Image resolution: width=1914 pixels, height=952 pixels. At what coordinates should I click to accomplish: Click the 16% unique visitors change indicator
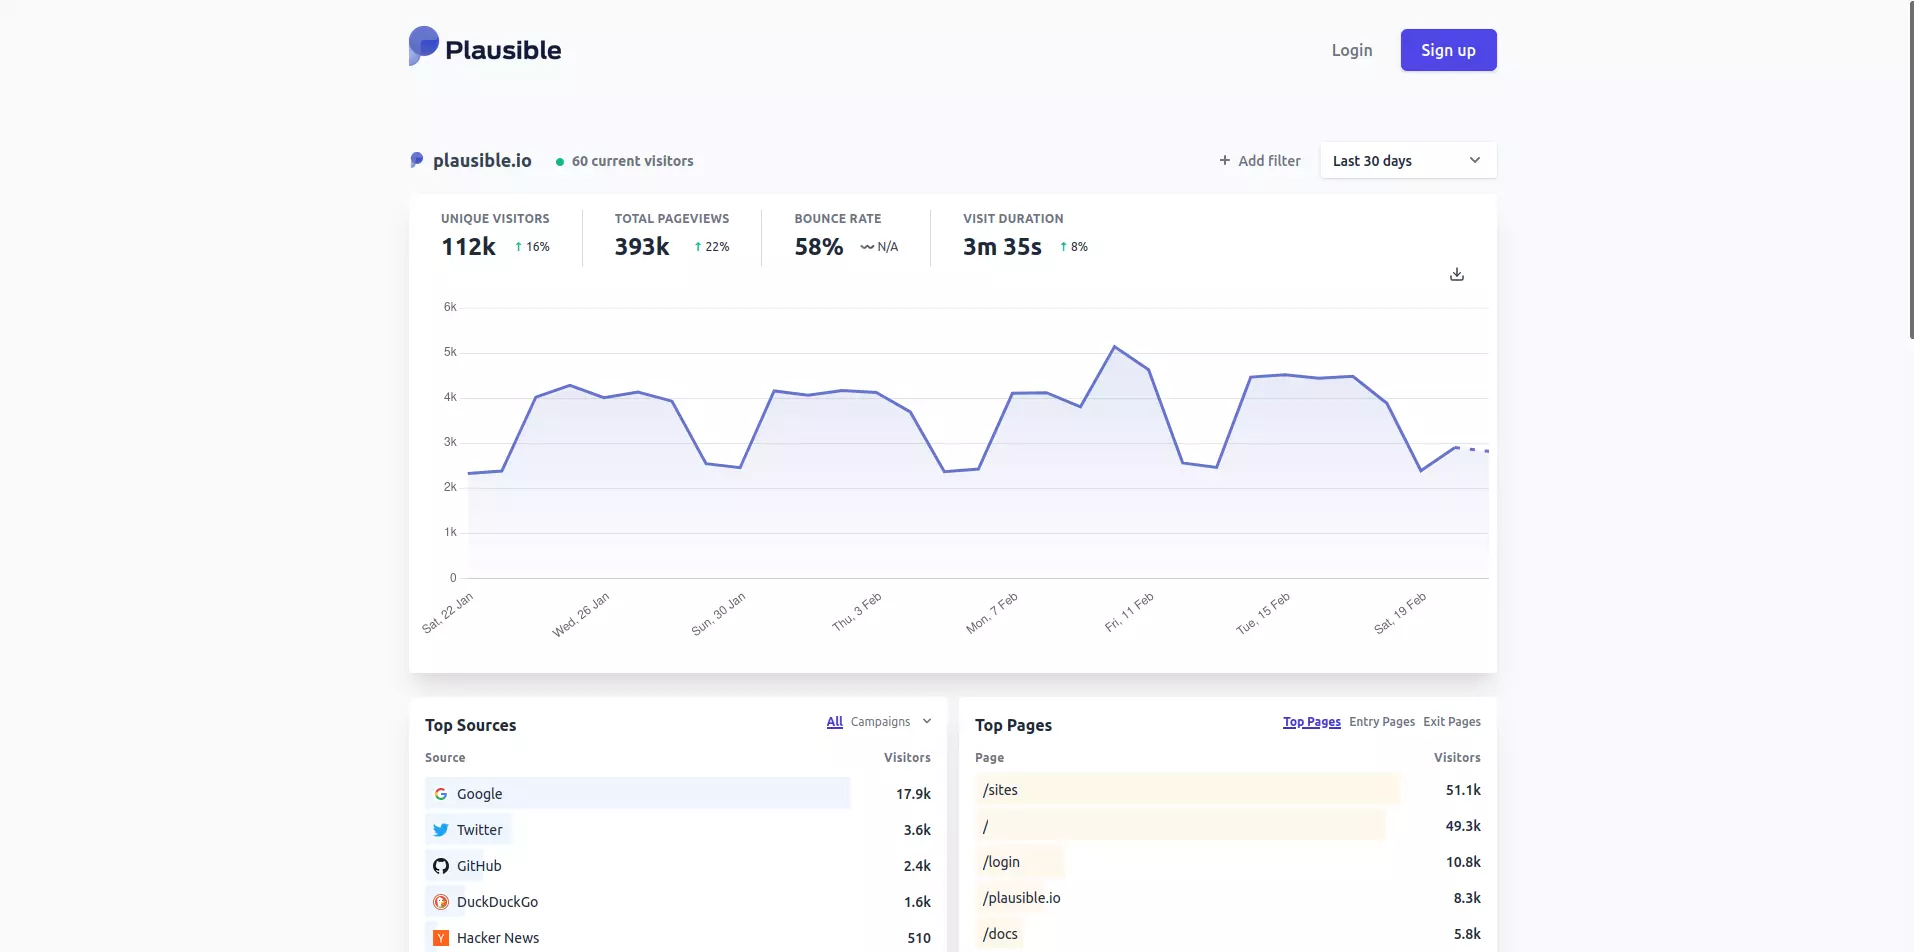(x=532, y=247)
